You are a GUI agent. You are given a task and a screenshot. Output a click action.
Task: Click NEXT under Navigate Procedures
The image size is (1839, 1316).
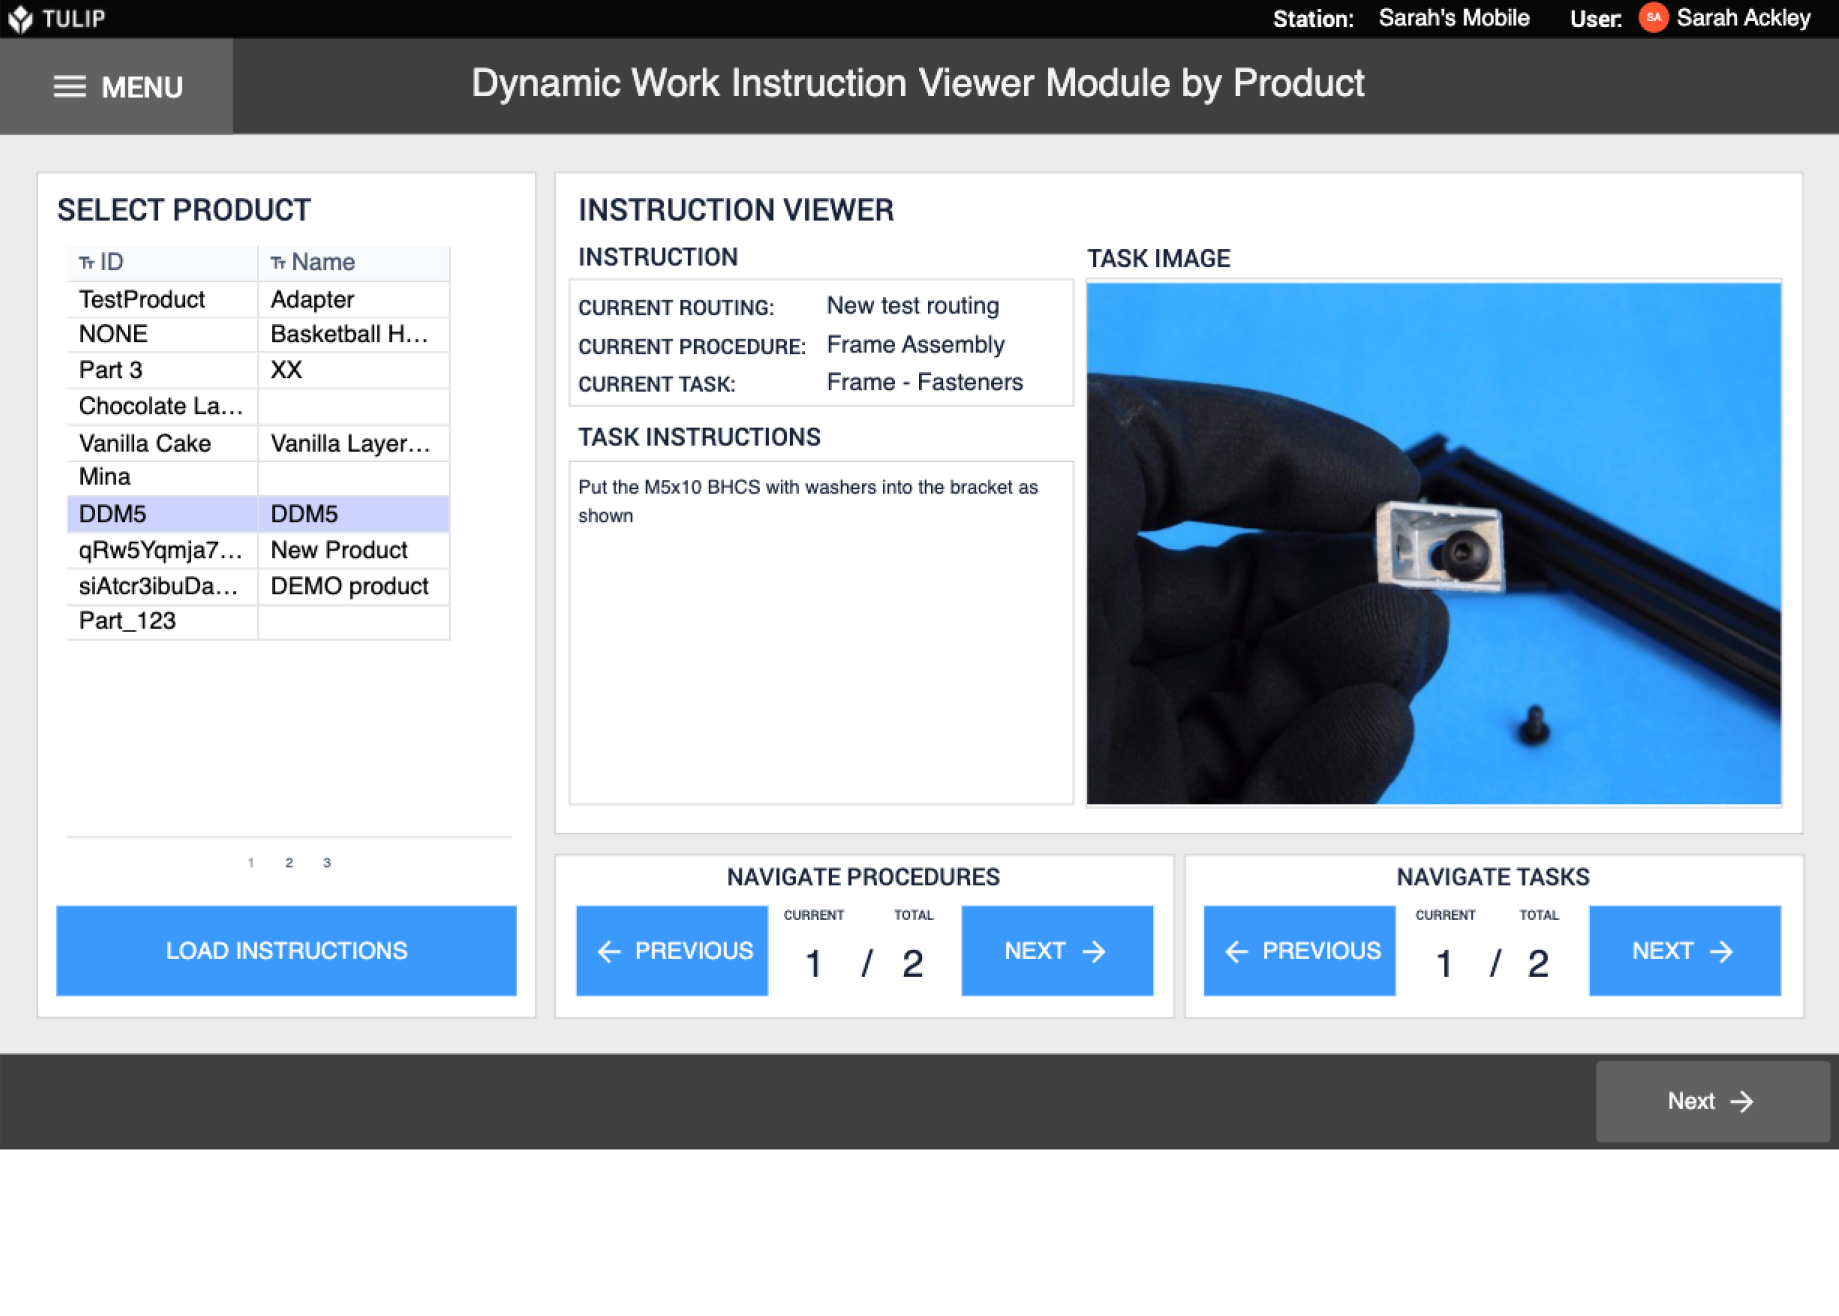(1057, 950)
